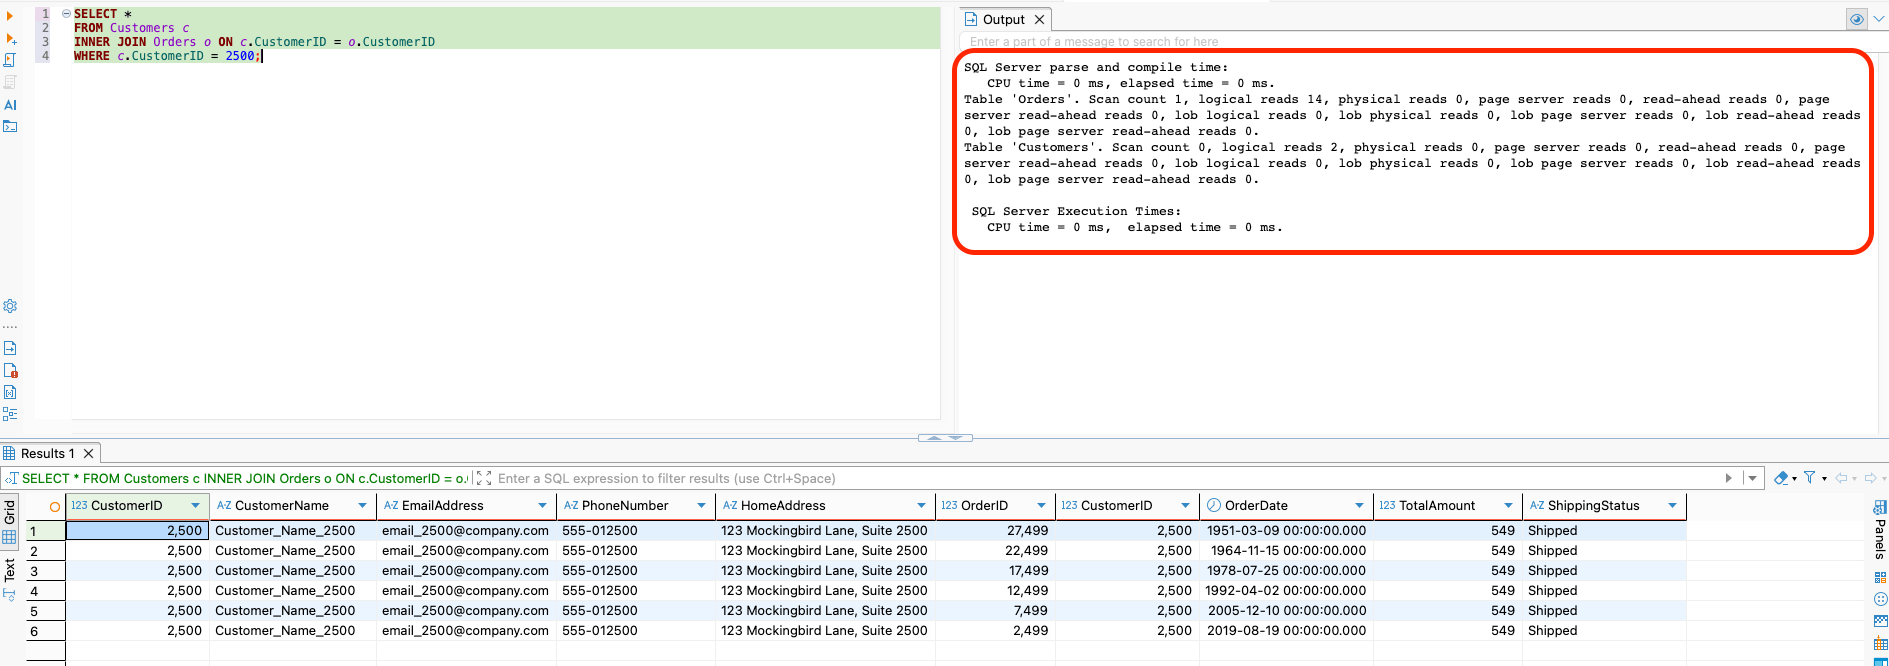Open PhoneNumber column filter dropdown
Viewport: 1889px width, 666px height.
701,506
